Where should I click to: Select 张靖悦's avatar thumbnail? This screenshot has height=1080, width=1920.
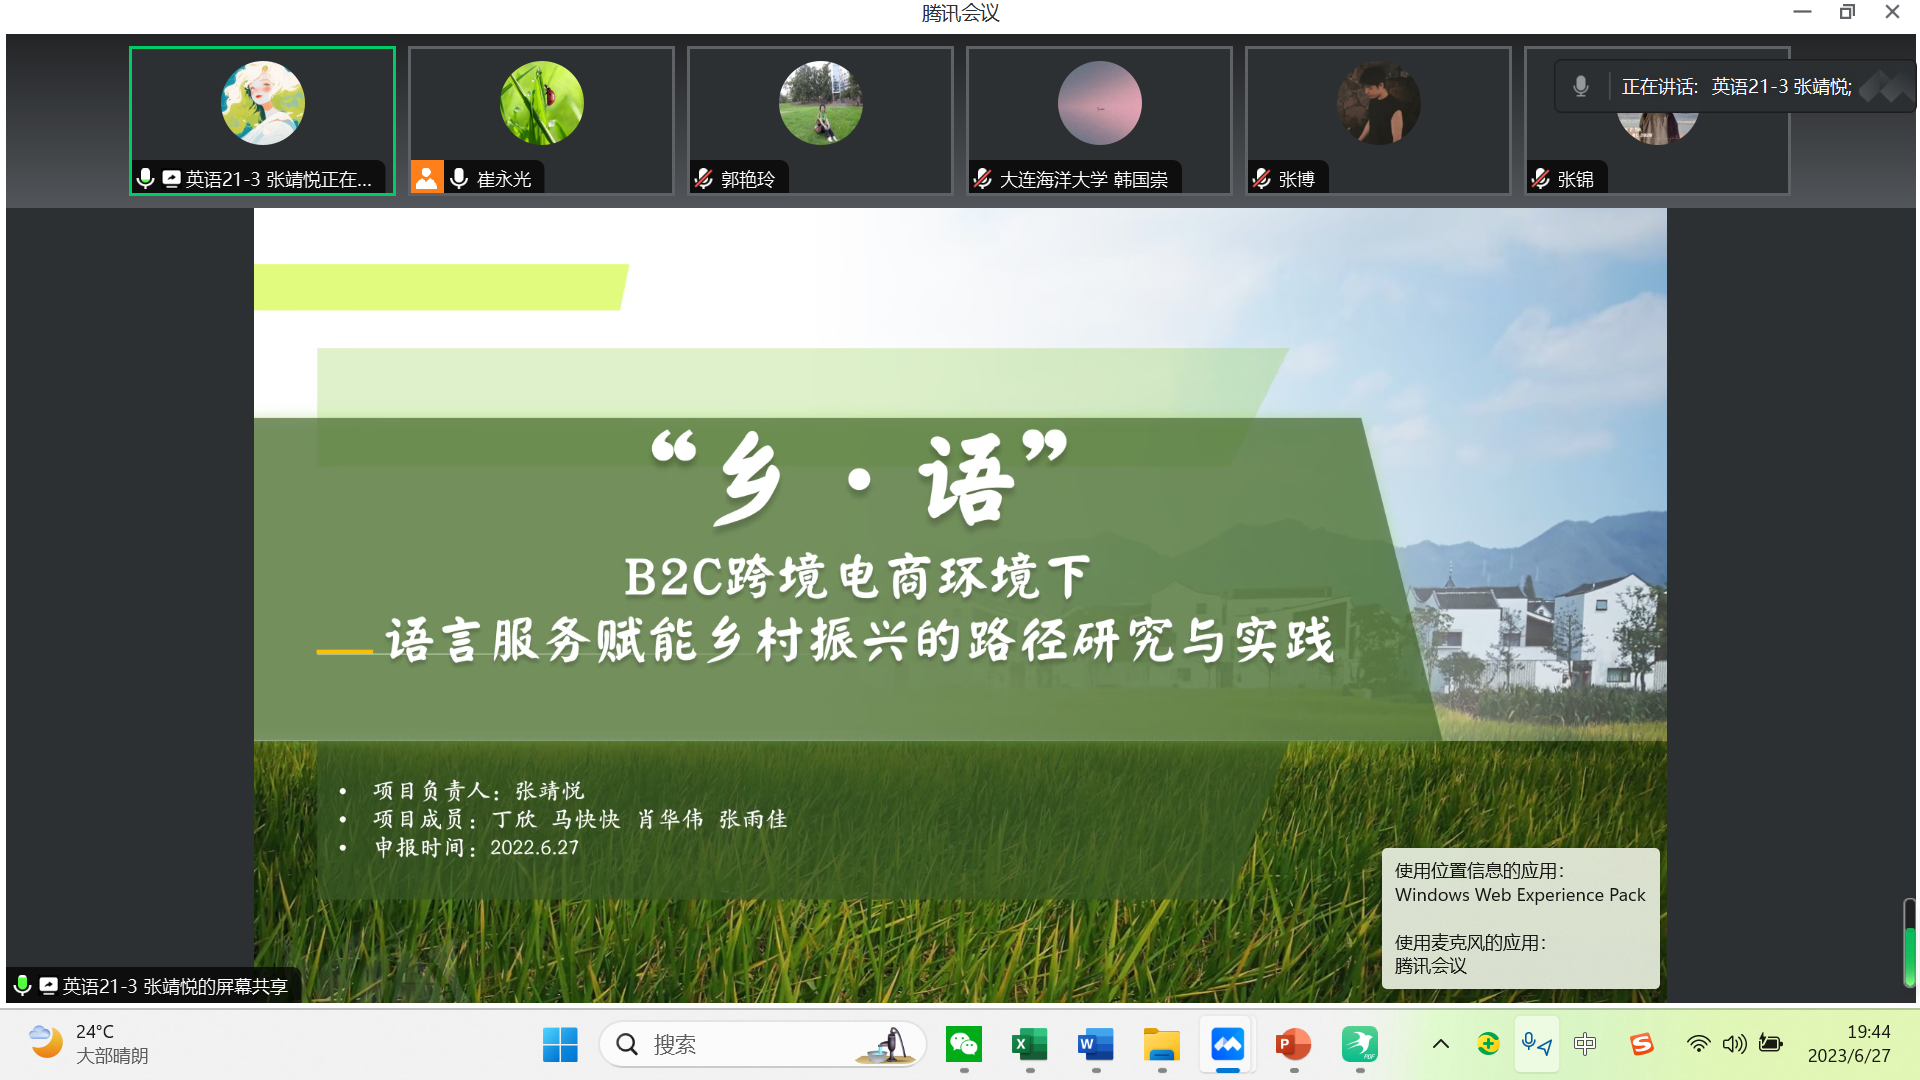coord(263,103)
